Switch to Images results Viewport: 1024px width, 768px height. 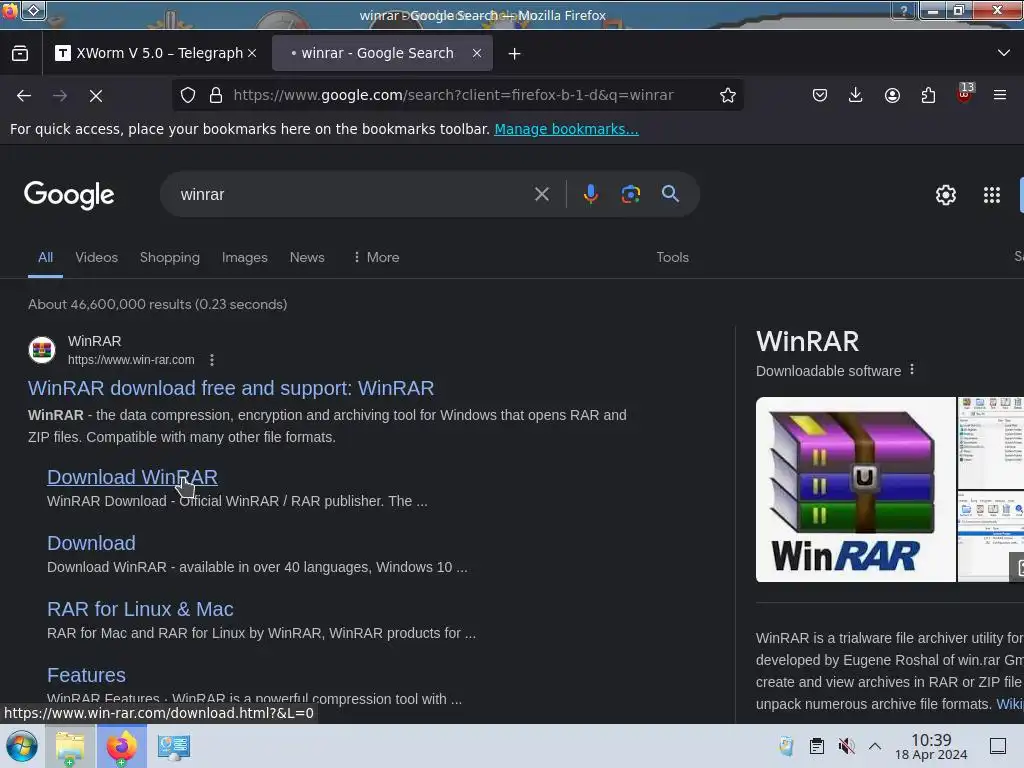click(x=245, y=257)
